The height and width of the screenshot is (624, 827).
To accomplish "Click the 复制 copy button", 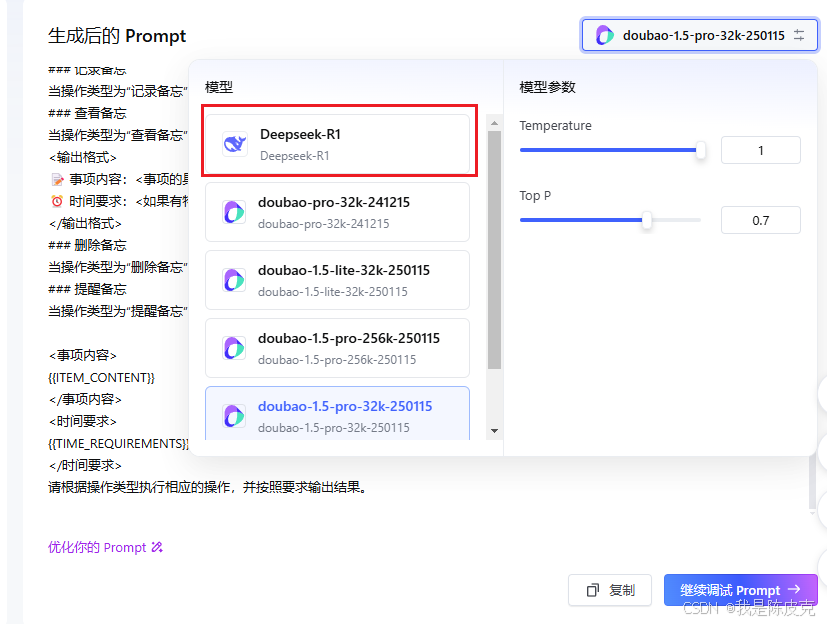I will [x=610, y=590].
